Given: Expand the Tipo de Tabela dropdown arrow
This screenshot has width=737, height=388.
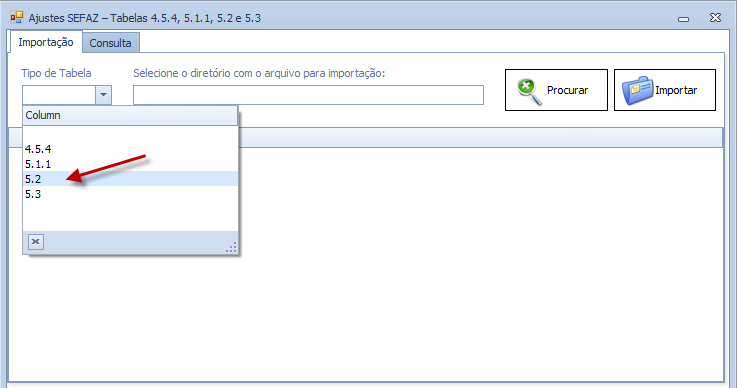Looking at the screenshot, I should 103,95.
